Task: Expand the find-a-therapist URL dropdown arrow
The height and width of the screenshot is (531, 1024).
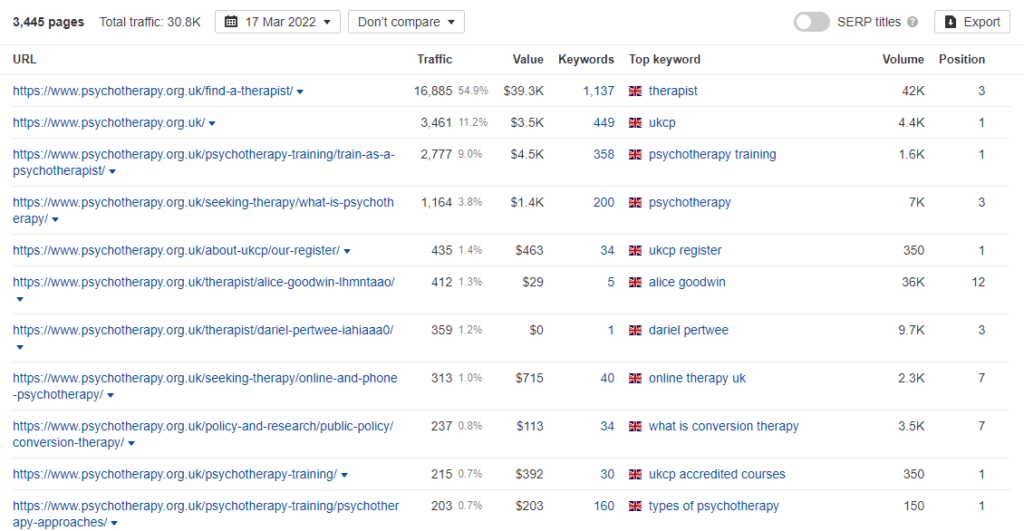Action: coord(300,92)
